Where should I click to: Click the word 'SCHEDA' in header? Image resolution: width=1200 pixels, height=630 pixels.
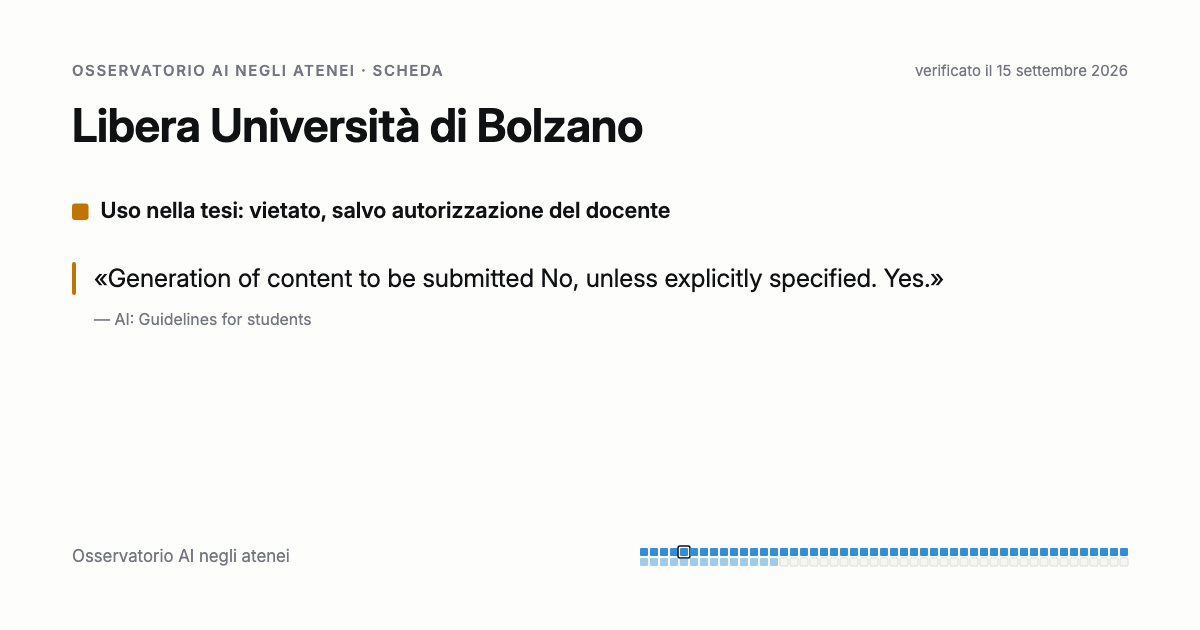point(408,71)
